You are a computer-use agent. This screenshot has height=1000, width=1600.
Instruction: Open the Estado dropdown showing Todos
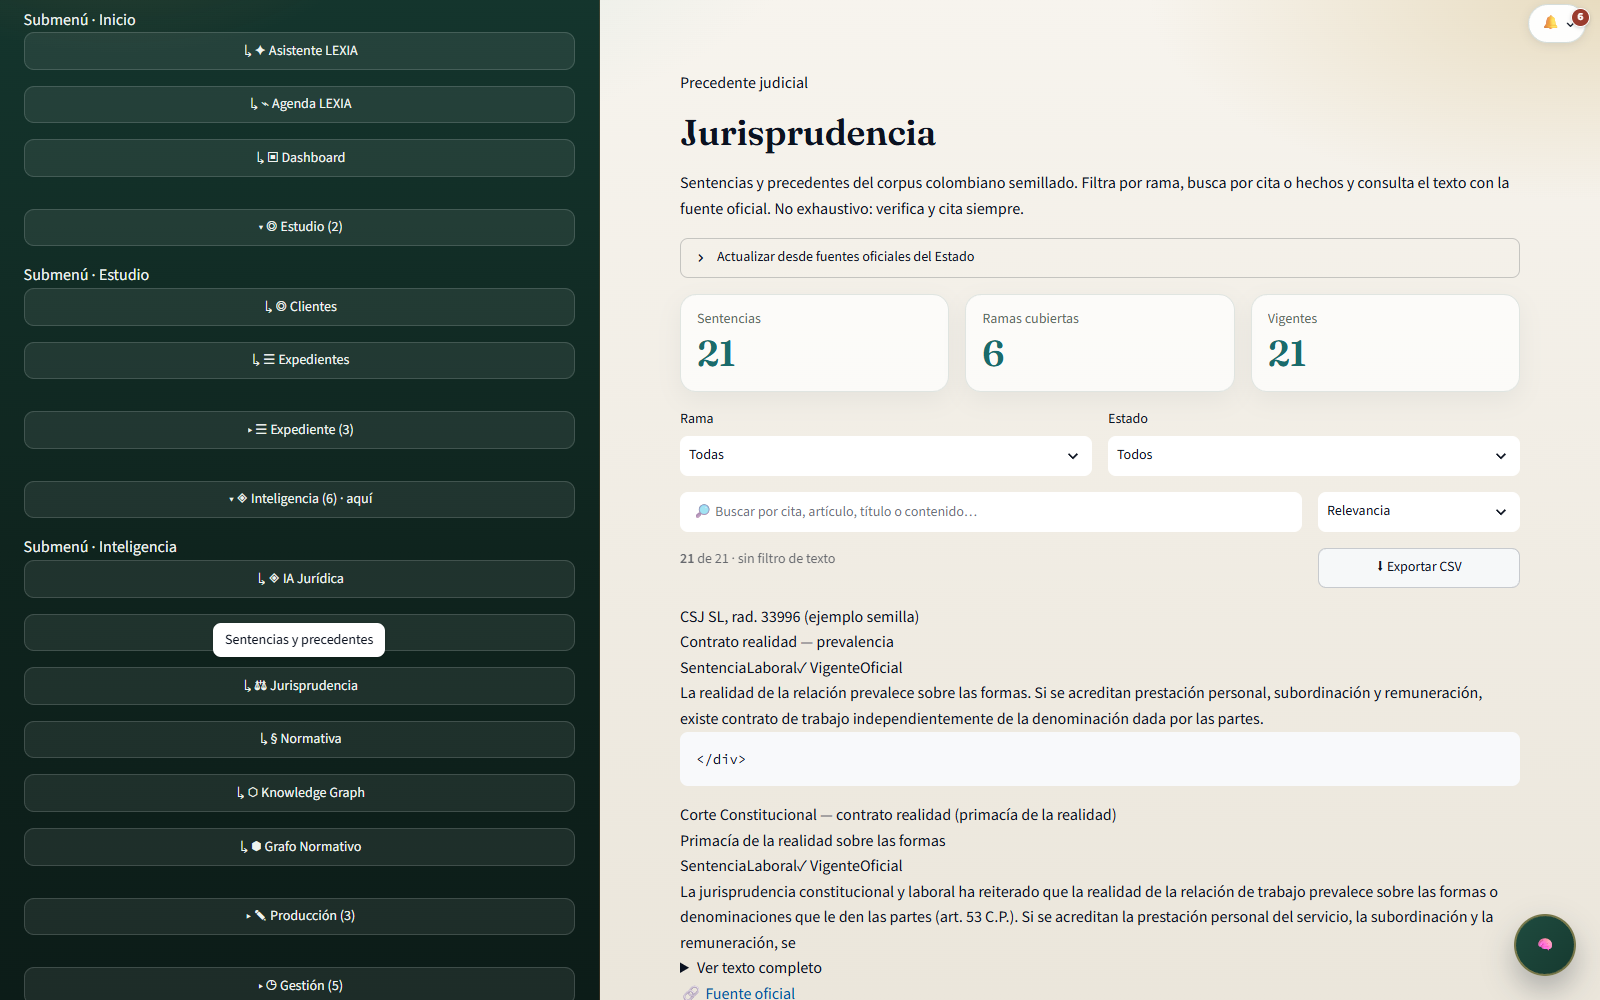[x=1313, y=456]
